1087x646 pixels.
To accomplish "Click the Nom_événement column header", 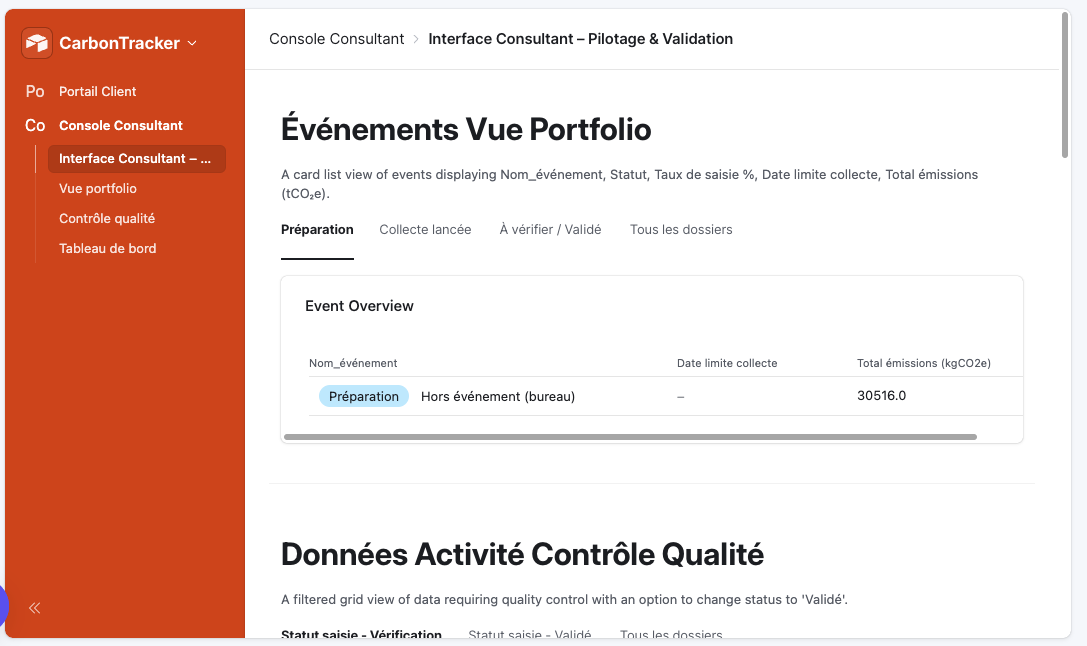I will pyautogui.click(x=353, y=363).
